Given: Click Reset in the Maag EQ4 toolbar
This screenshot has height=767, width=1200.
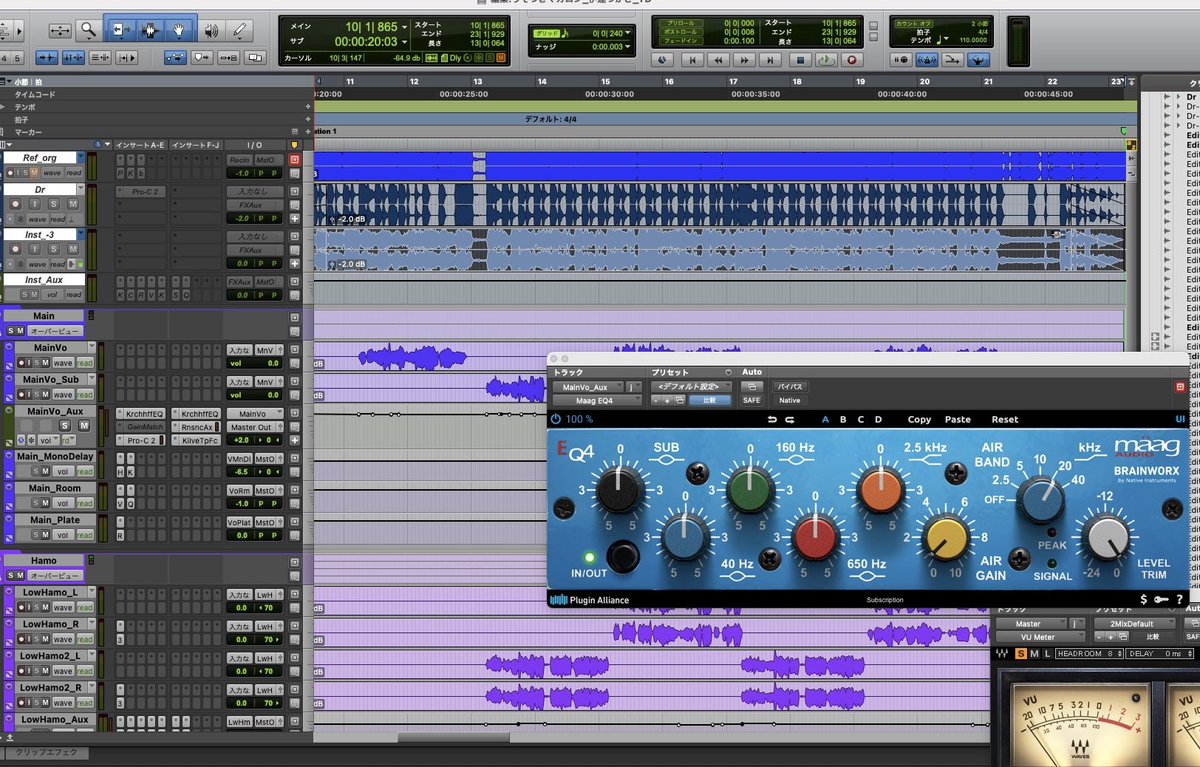Looking at the screenshot, I should [x=1005, y=419].
